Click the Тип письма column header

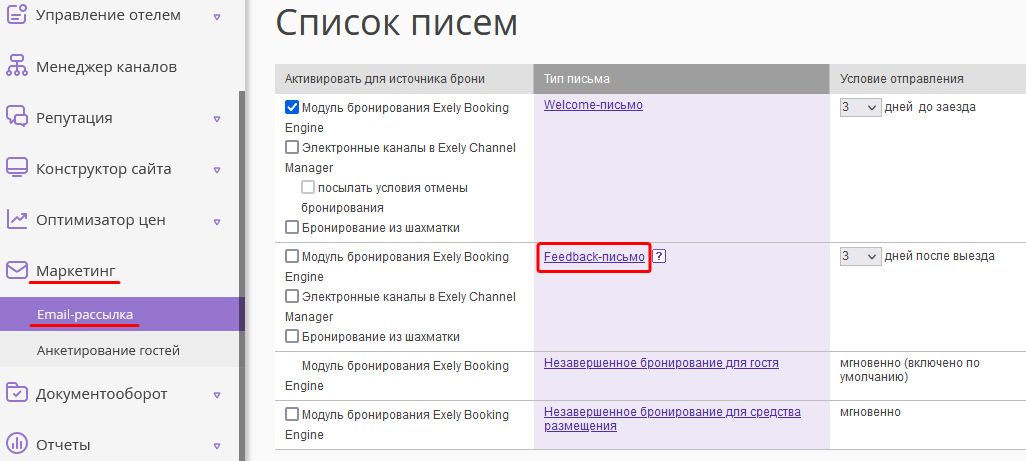click(x=682, y=79)
